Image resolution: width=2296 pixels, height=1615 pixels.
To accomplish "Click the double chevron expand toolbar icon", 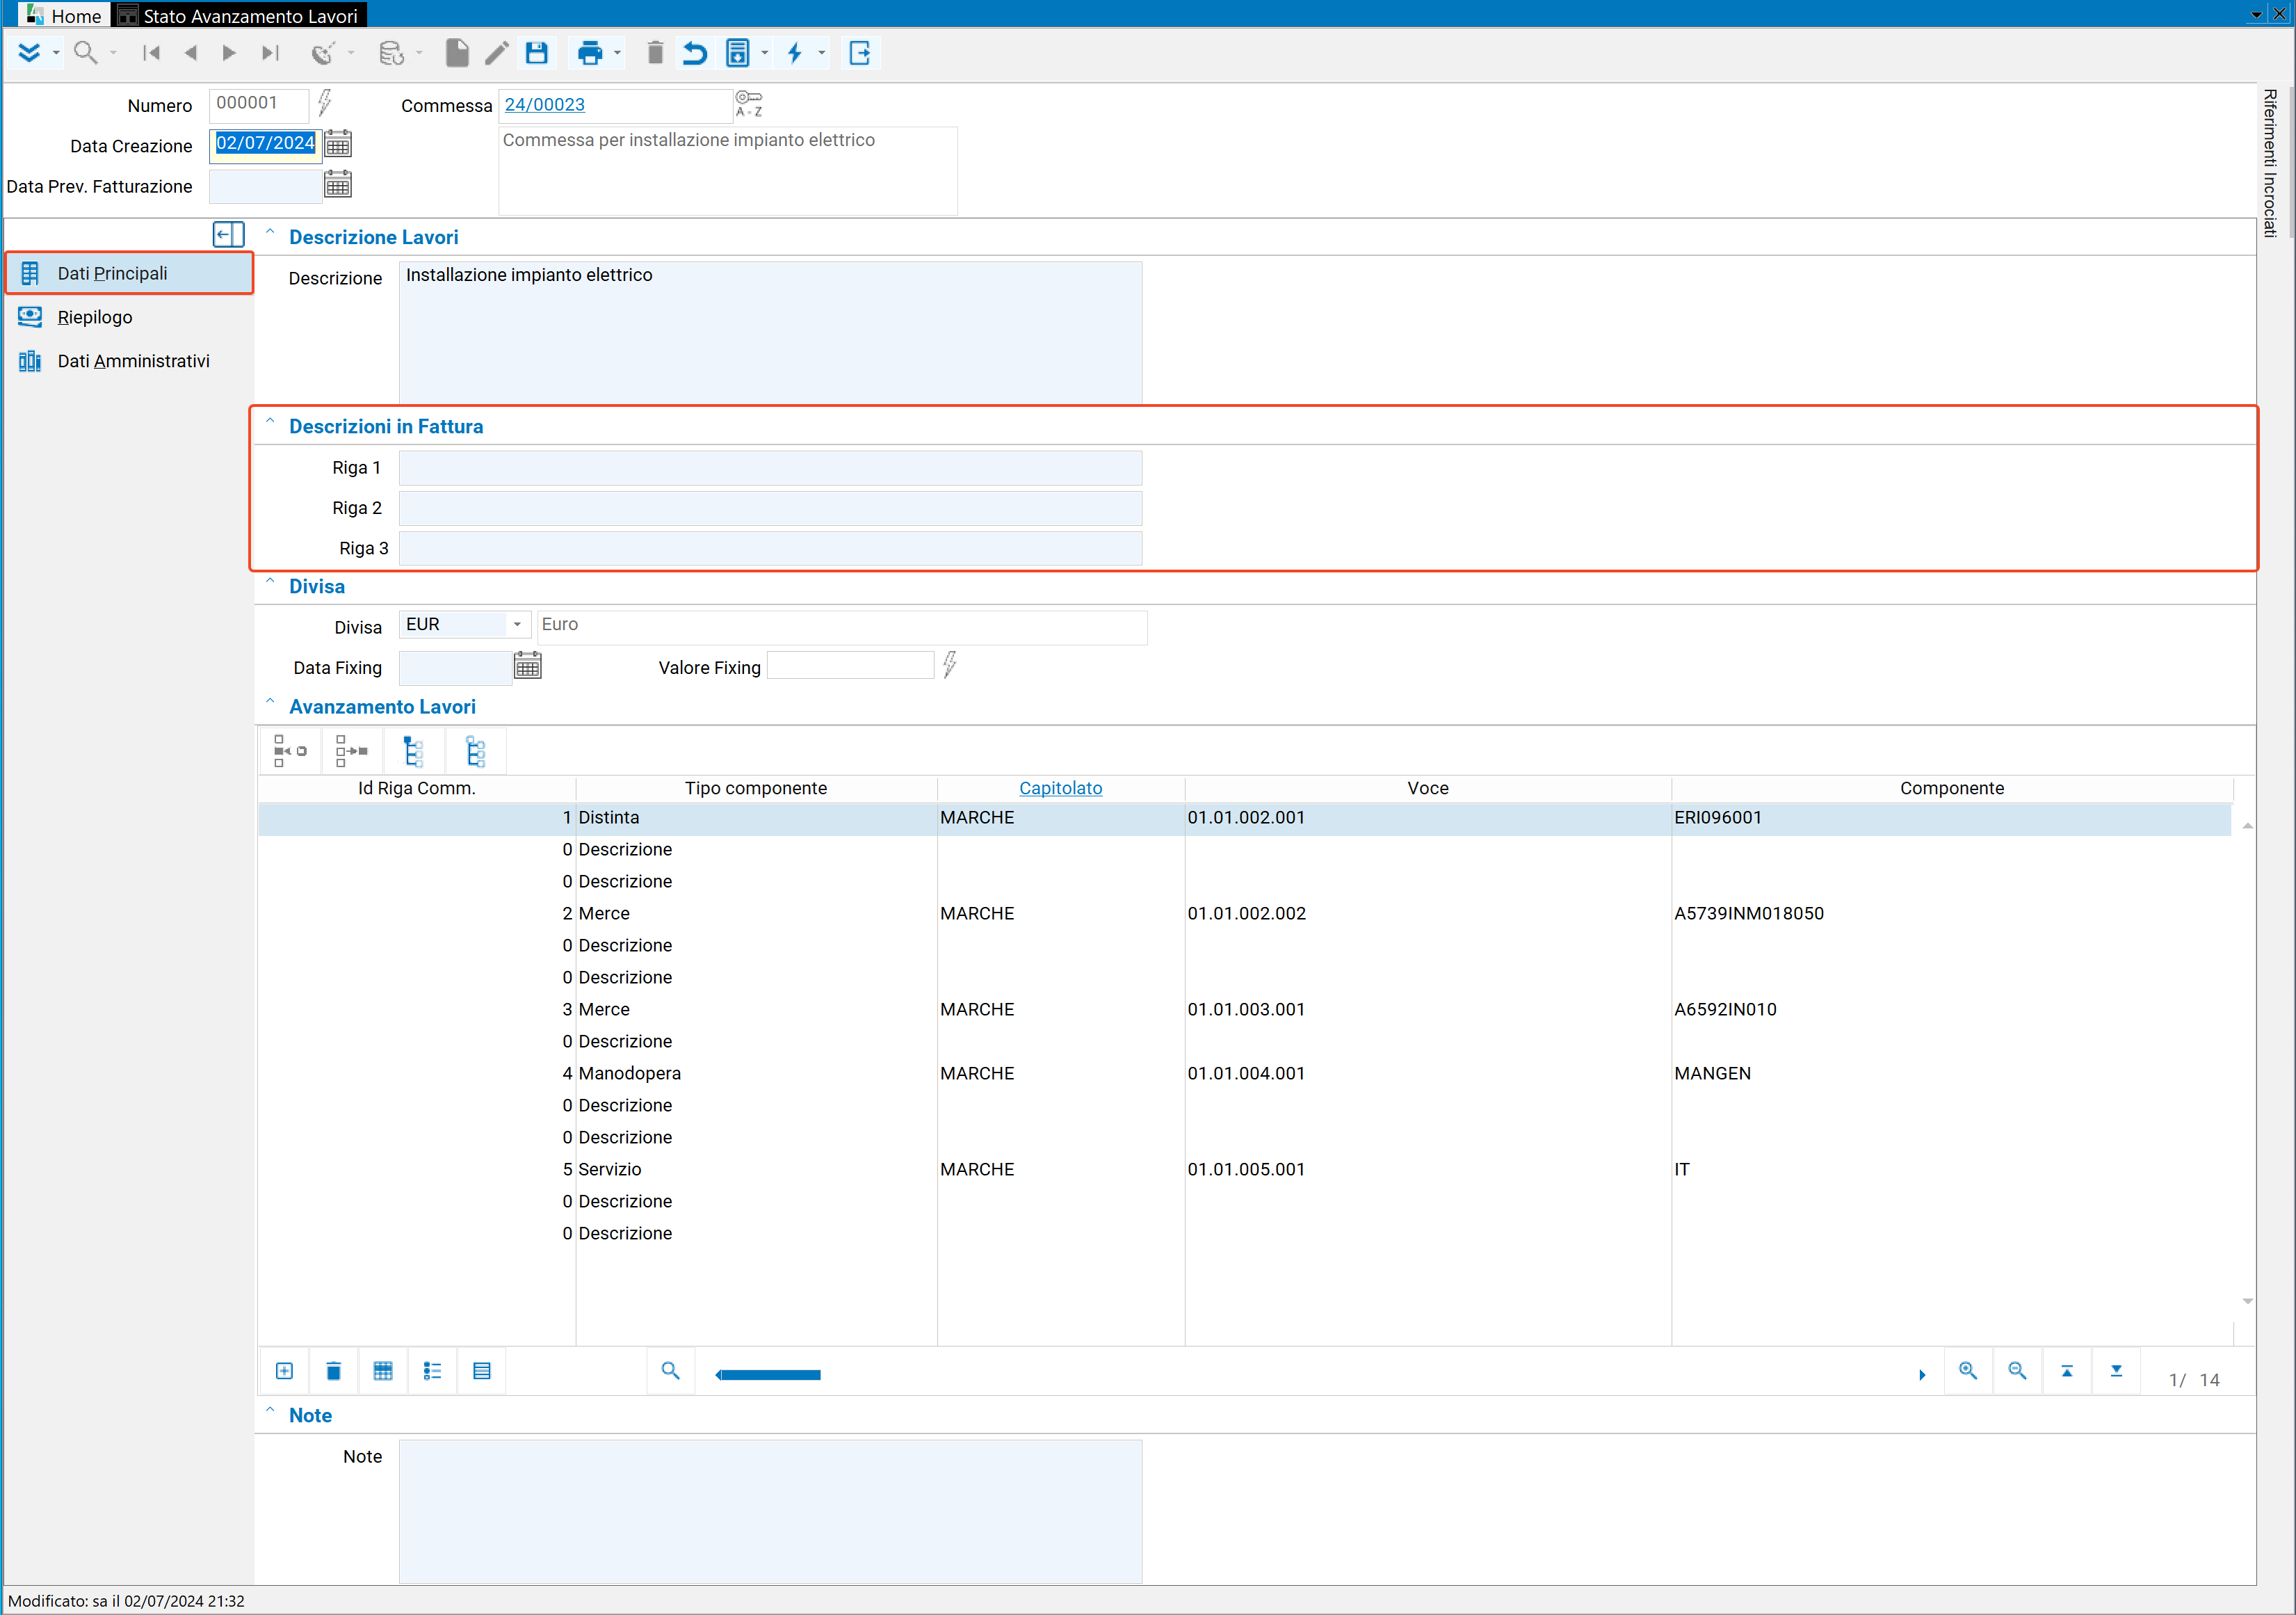I will (29, 53).
